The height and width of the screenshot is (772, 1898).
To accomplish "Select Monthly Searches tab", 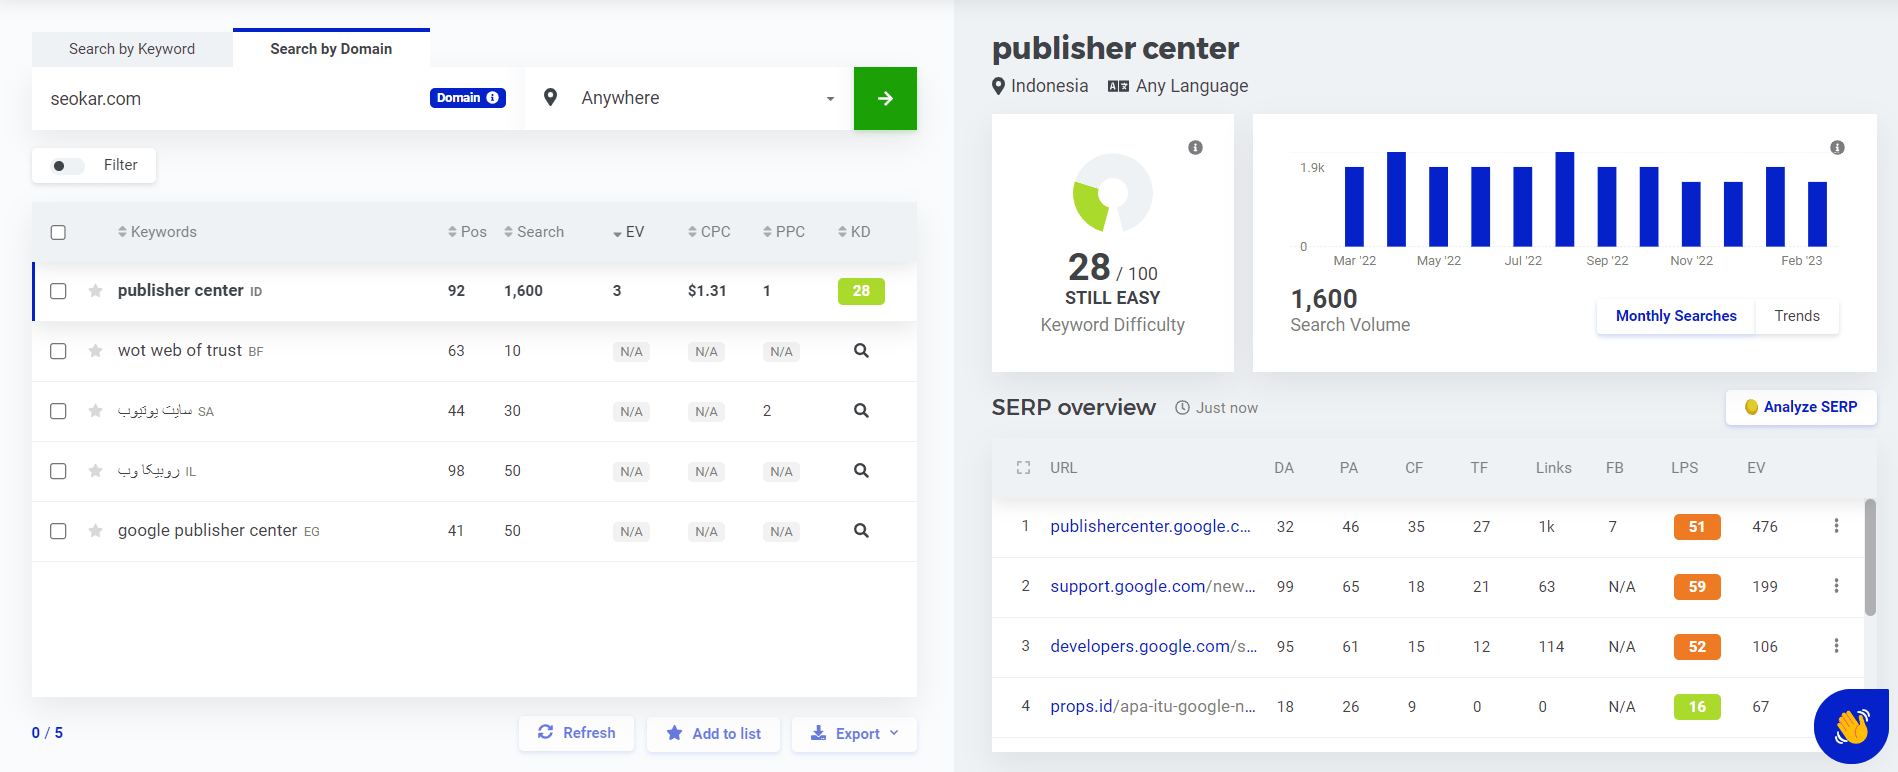I will (1676, 316).
